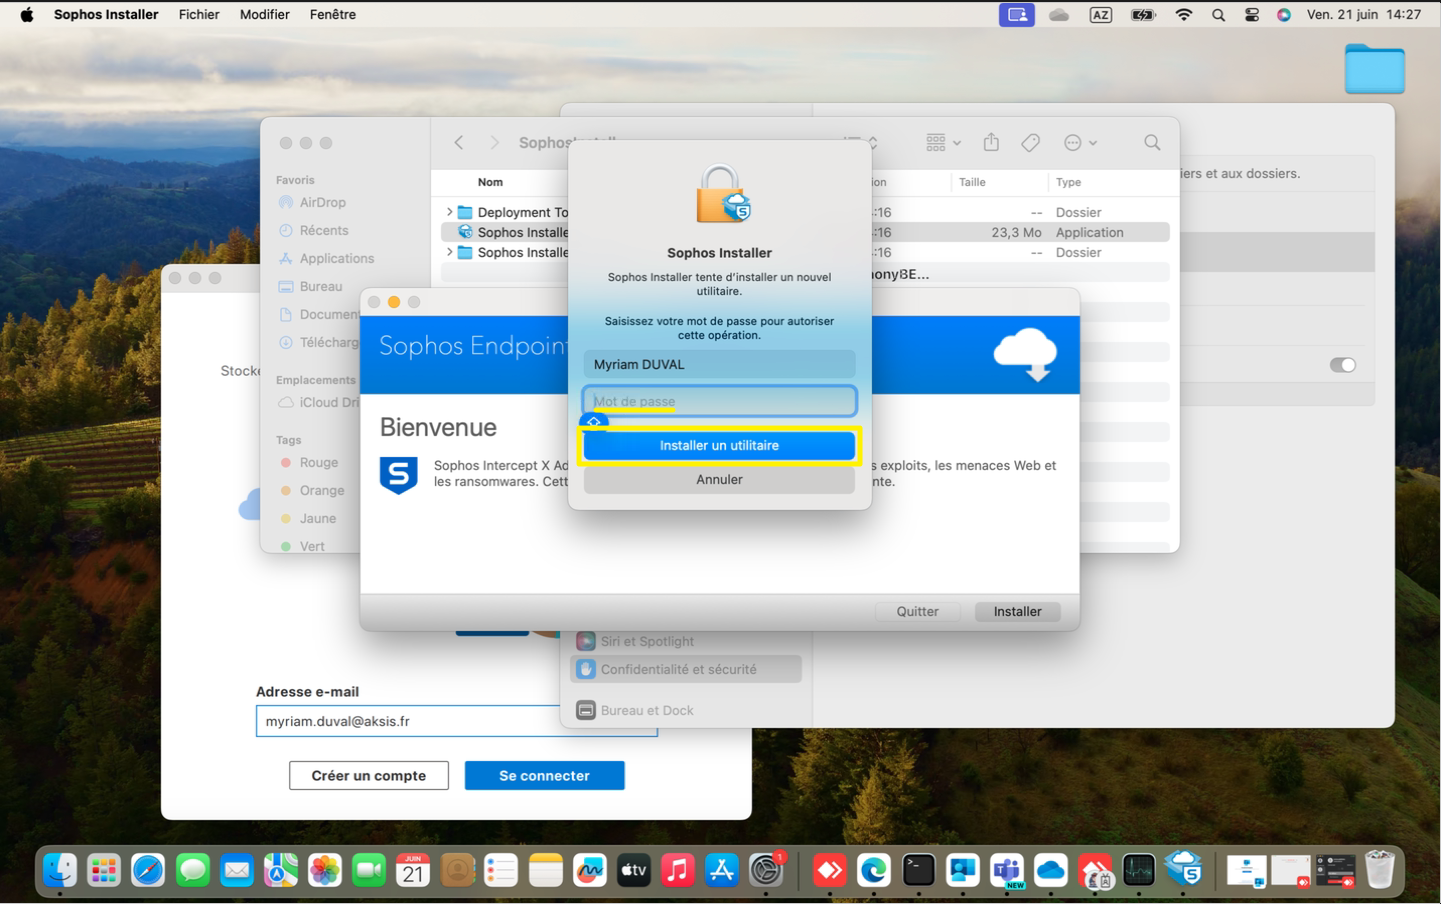
Task: Open the Apple menu
Action: tap(27, 15)
